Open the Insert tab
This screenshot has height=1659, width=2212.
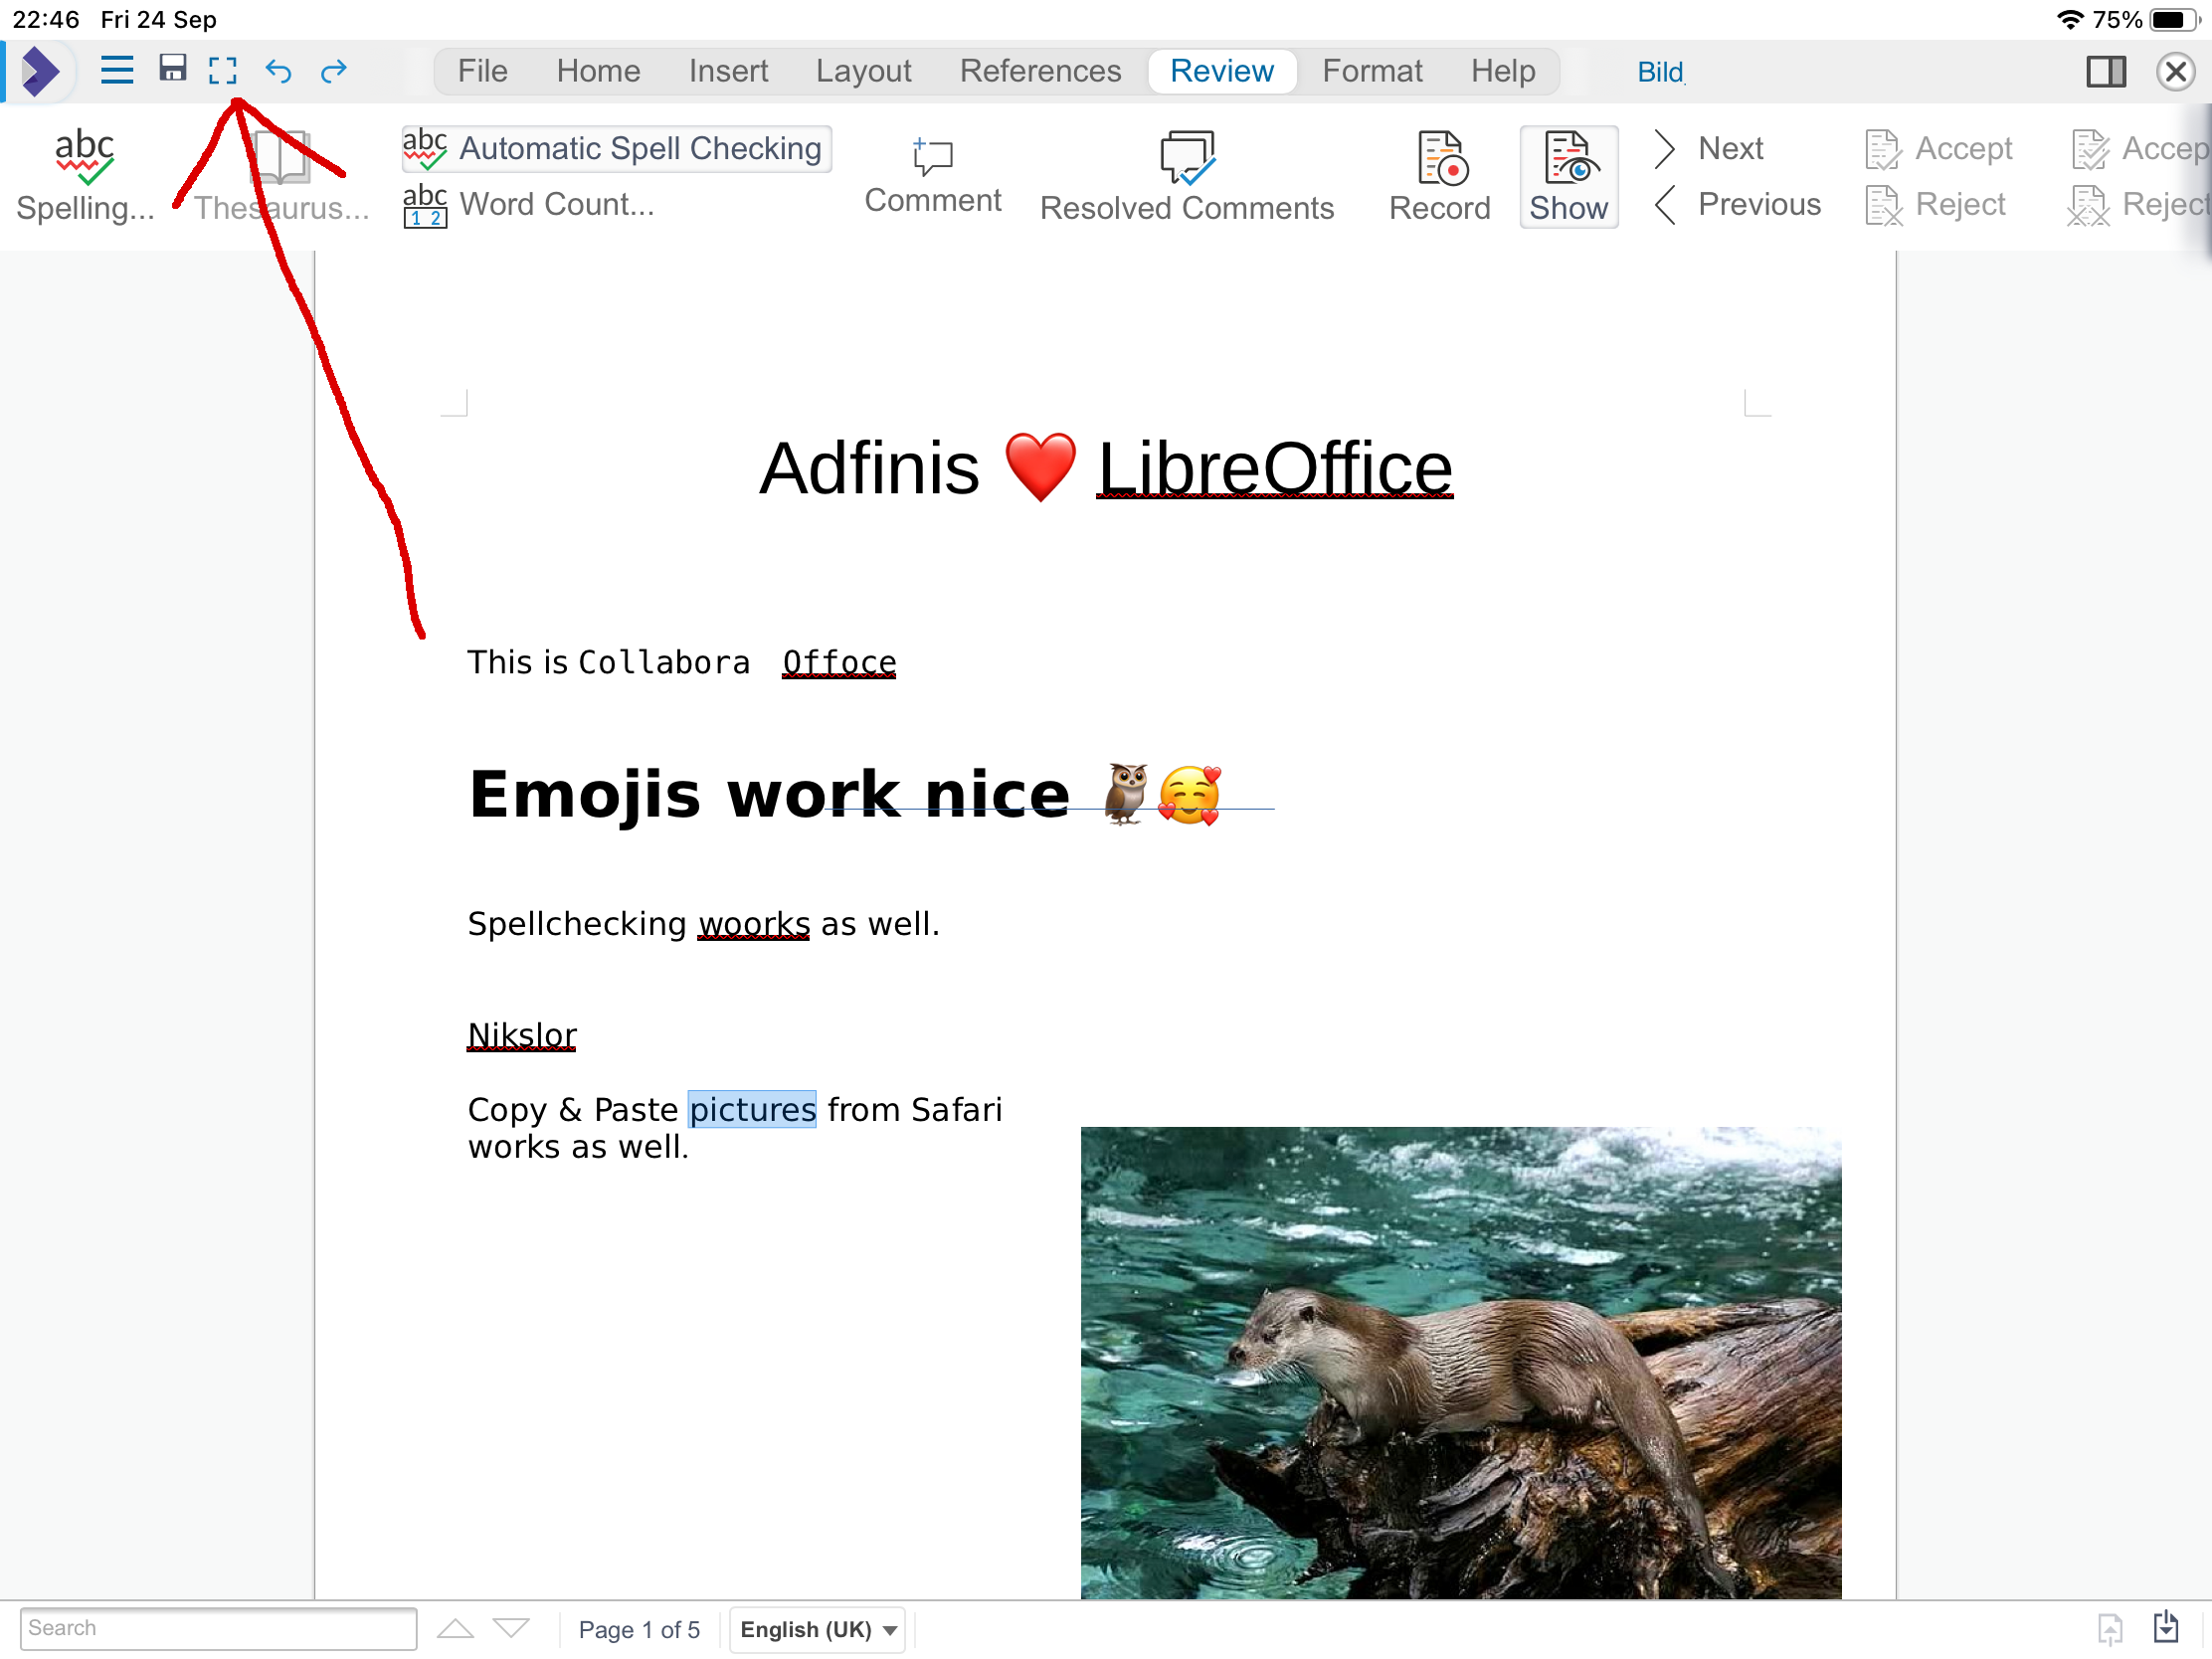(x=728, y=70)
